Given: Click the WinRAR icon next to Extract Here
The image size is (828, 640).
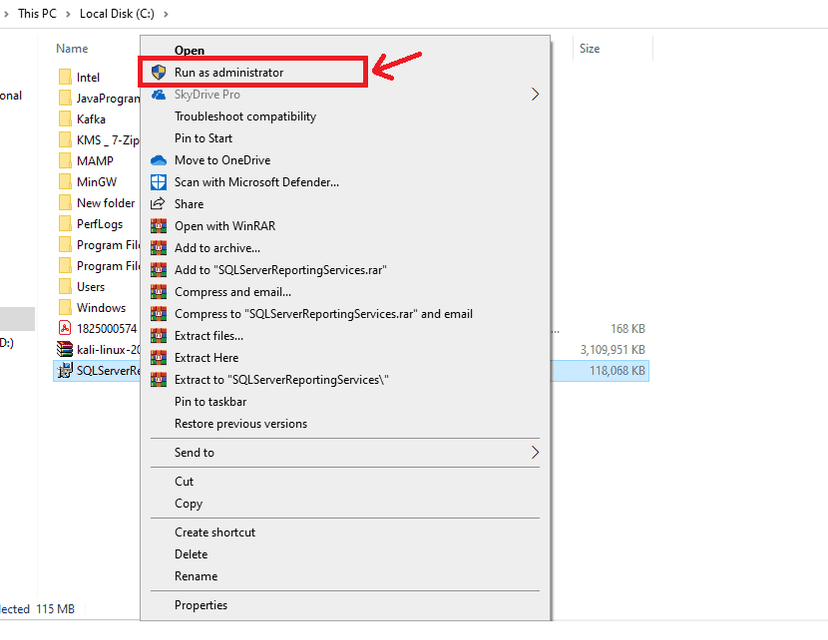Looking at the screenshot, I should coord(157,358).
